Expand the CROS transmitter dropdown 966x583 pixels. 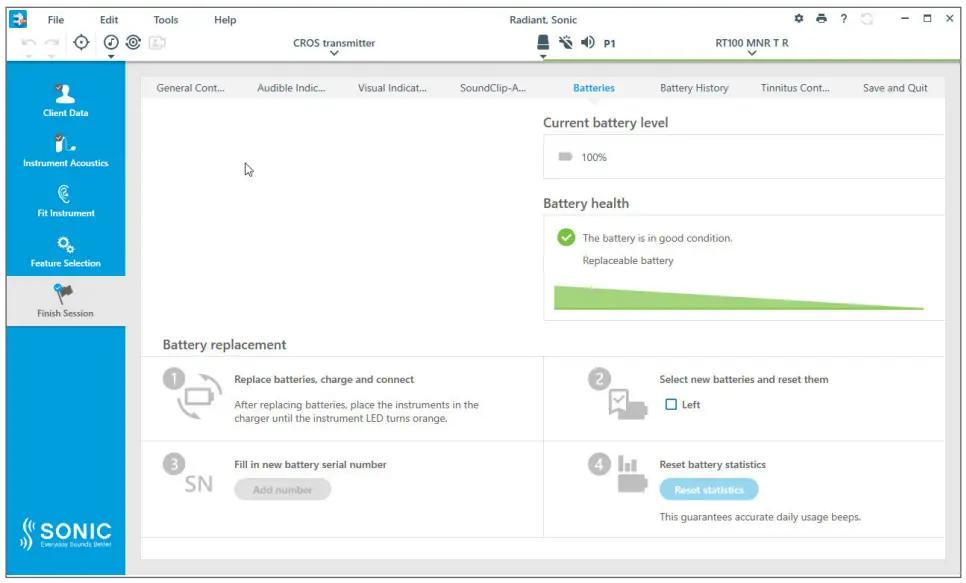(334, 54)
